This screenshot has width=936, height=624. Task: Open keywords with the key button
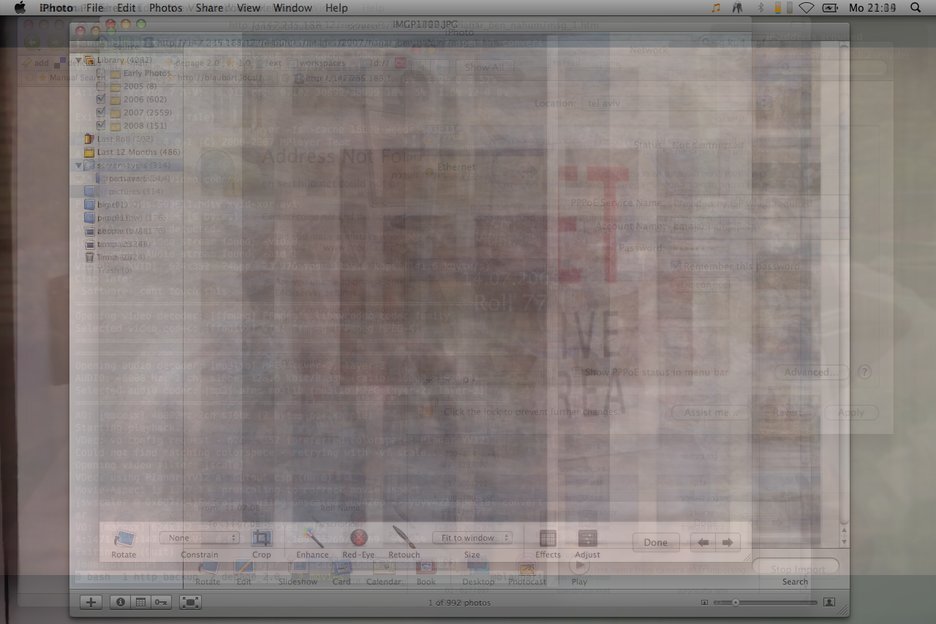coord(161,602)
